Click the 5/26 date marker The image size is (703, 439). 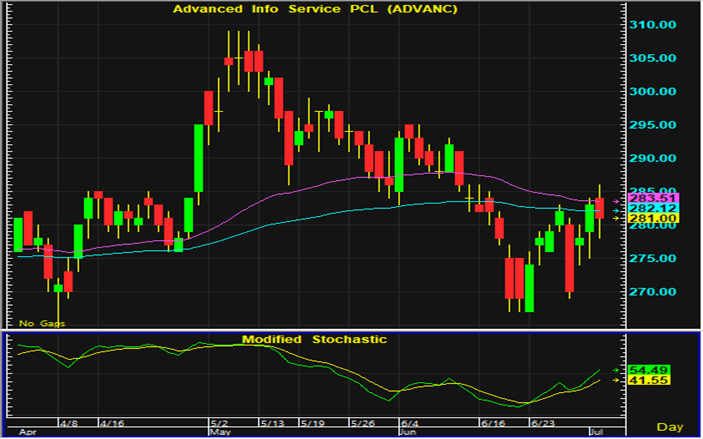tap(362, 422)
